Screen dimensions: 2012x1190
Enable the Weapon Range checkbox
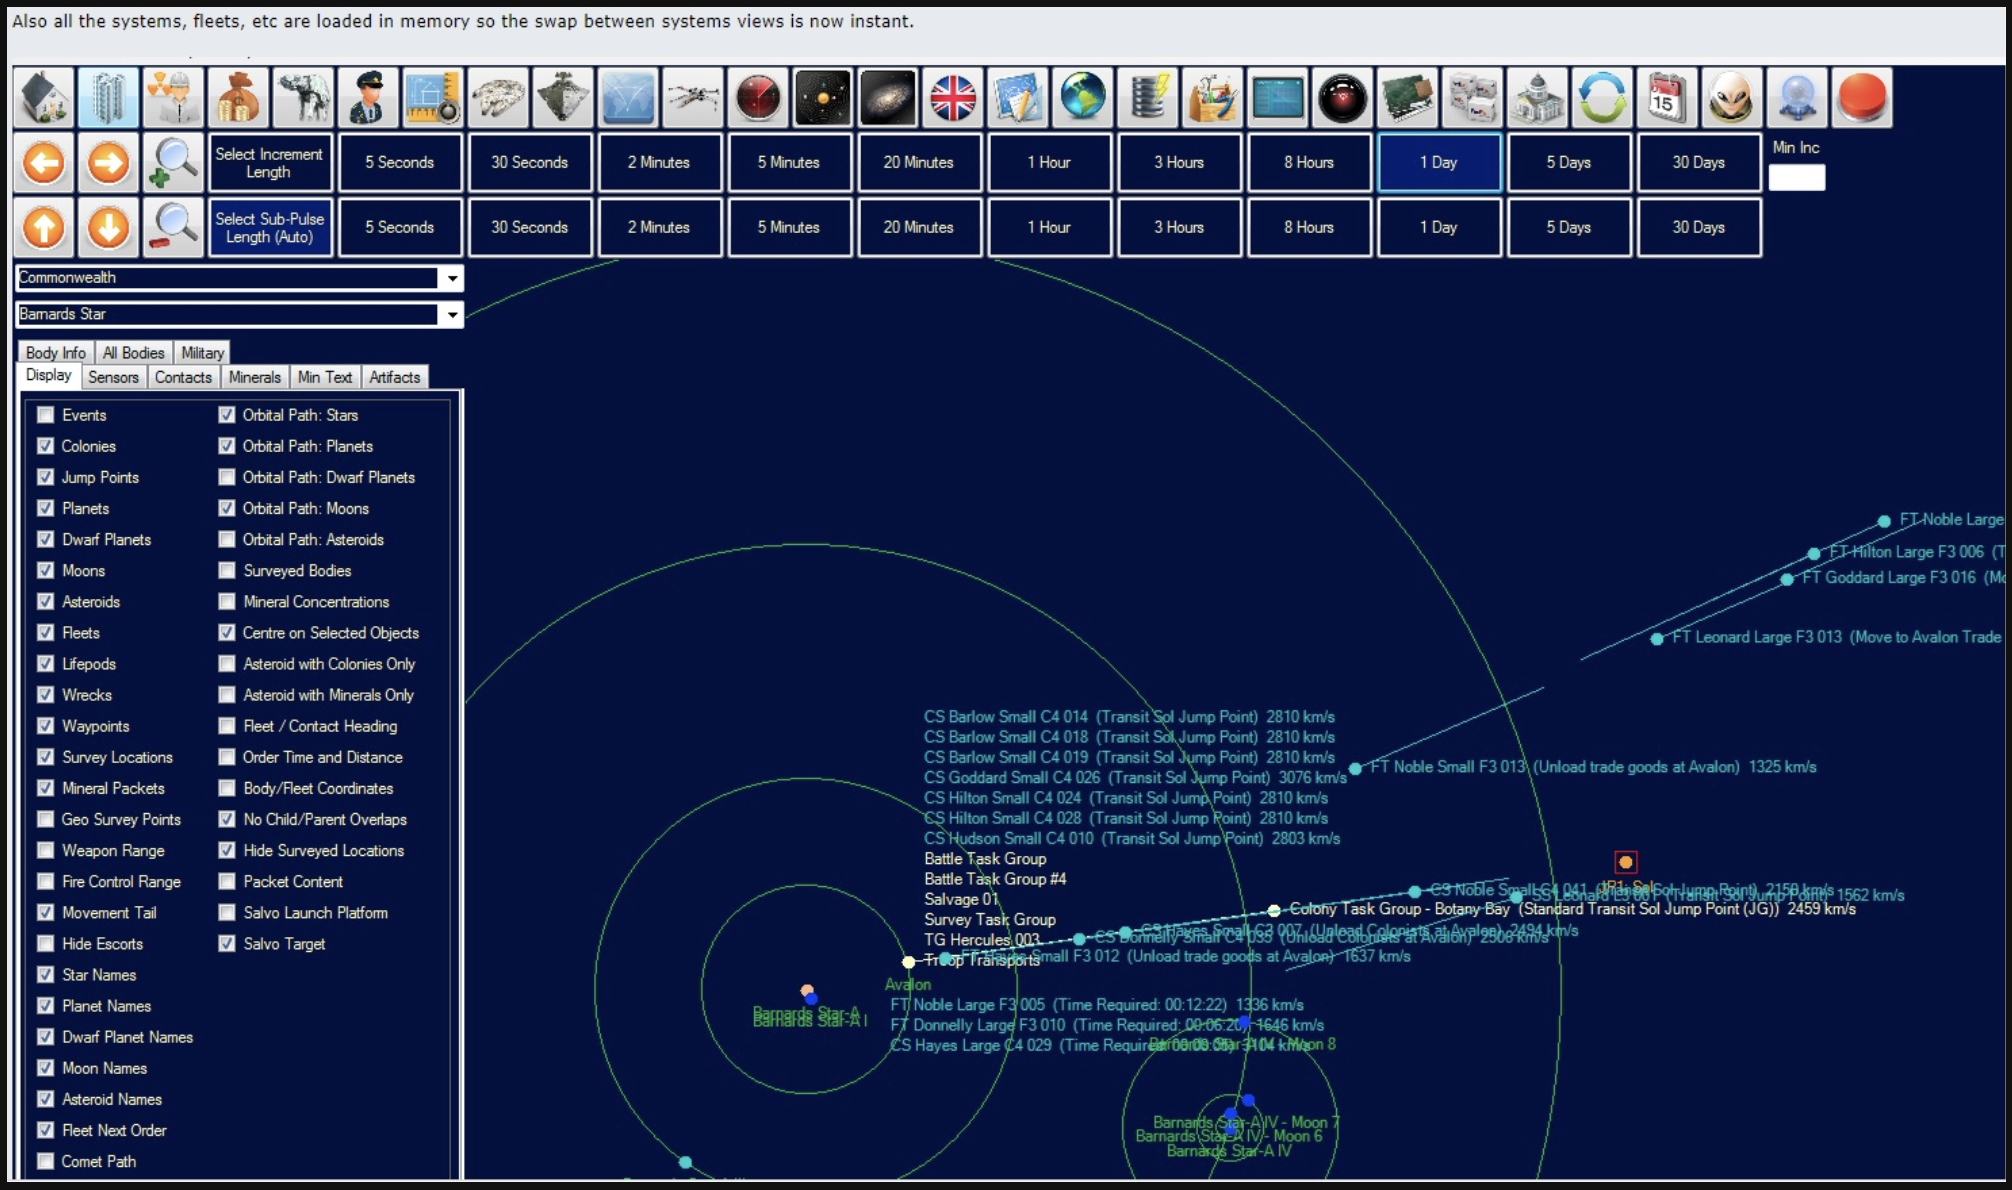click(45, 850)
